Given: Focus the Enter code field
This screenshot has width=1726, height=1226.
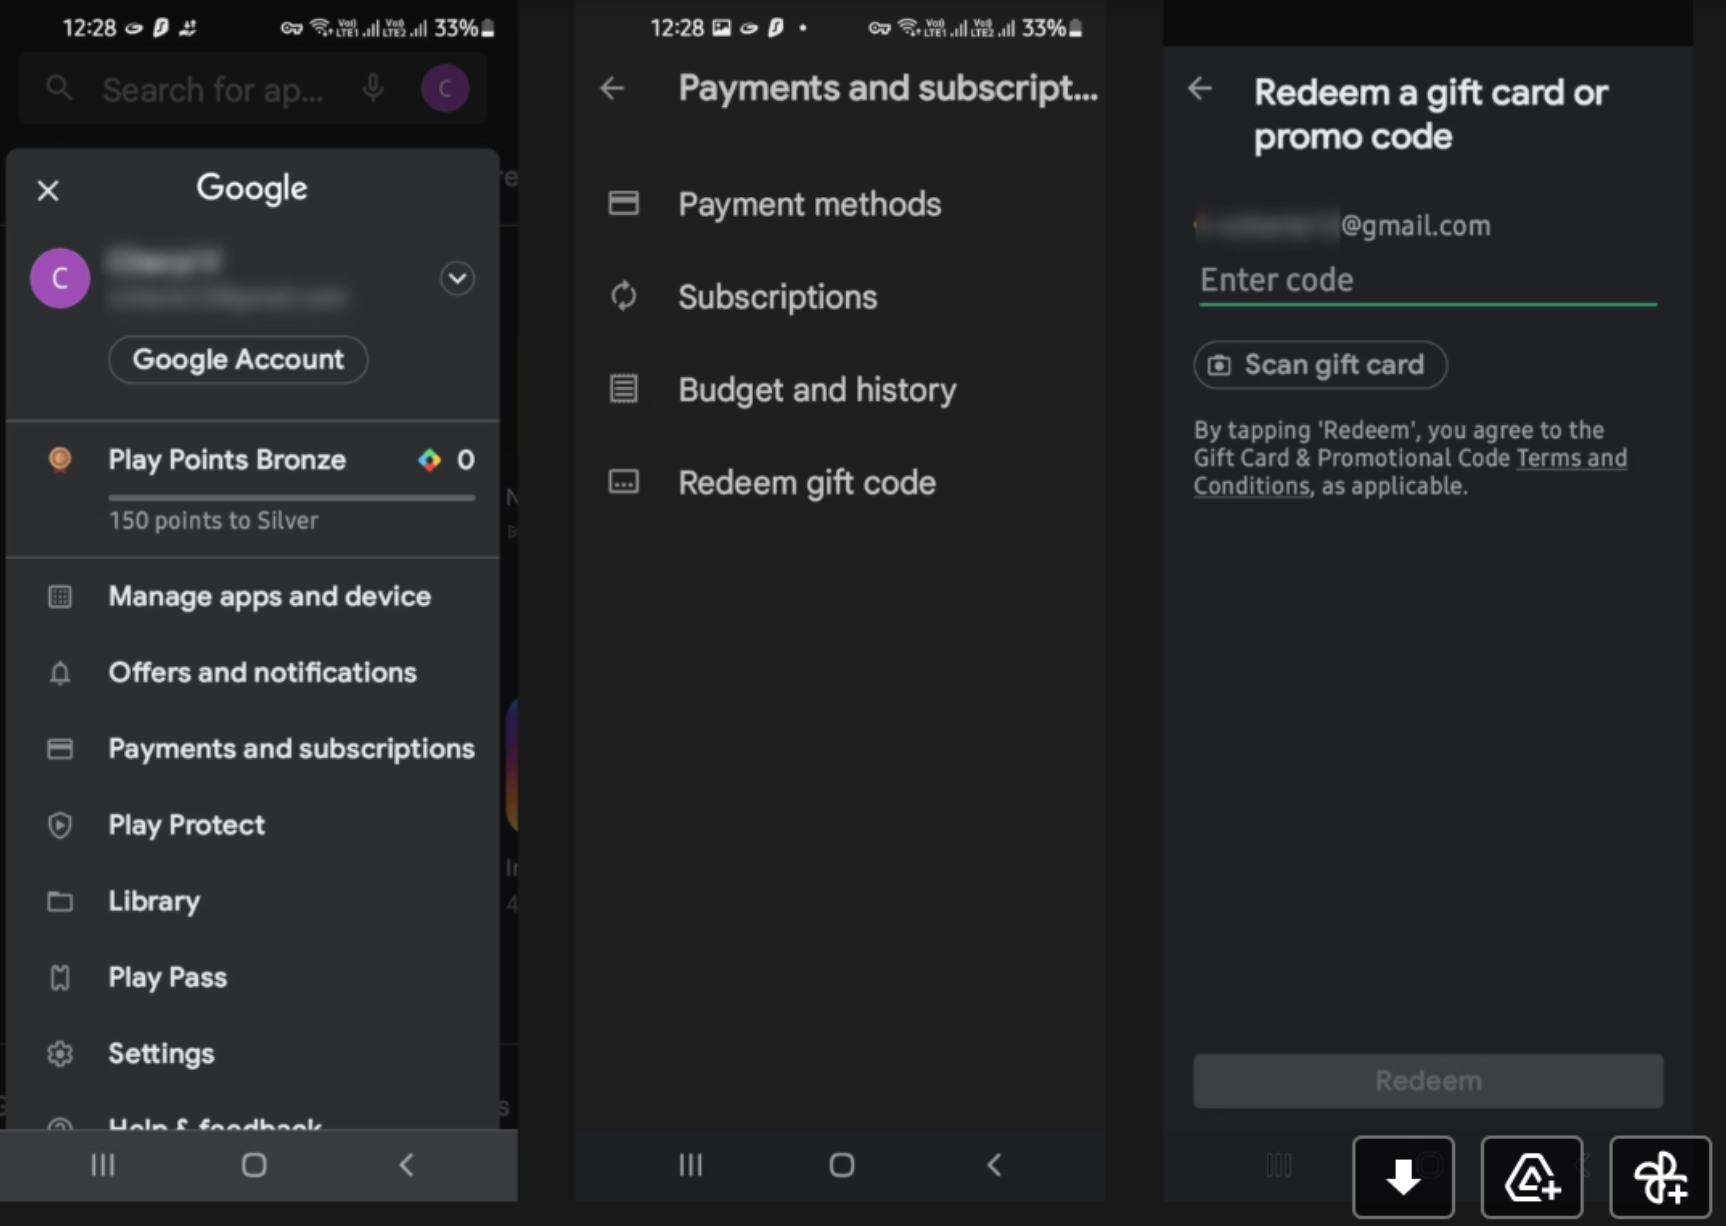Looking at the screenshot, I should (1428, 281).
